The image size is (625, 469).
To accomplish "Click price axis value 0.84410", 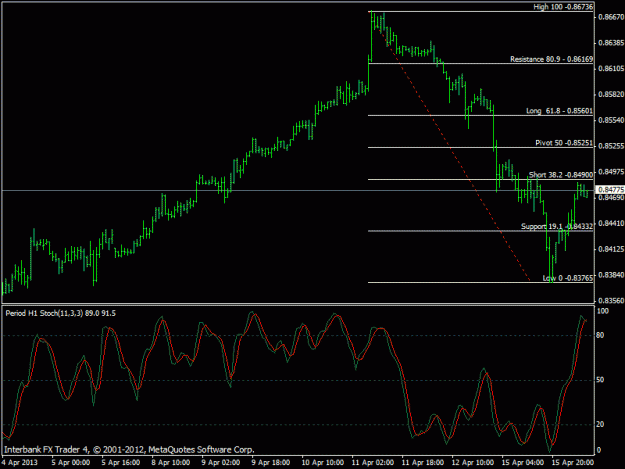I will (x=611, y=223).
